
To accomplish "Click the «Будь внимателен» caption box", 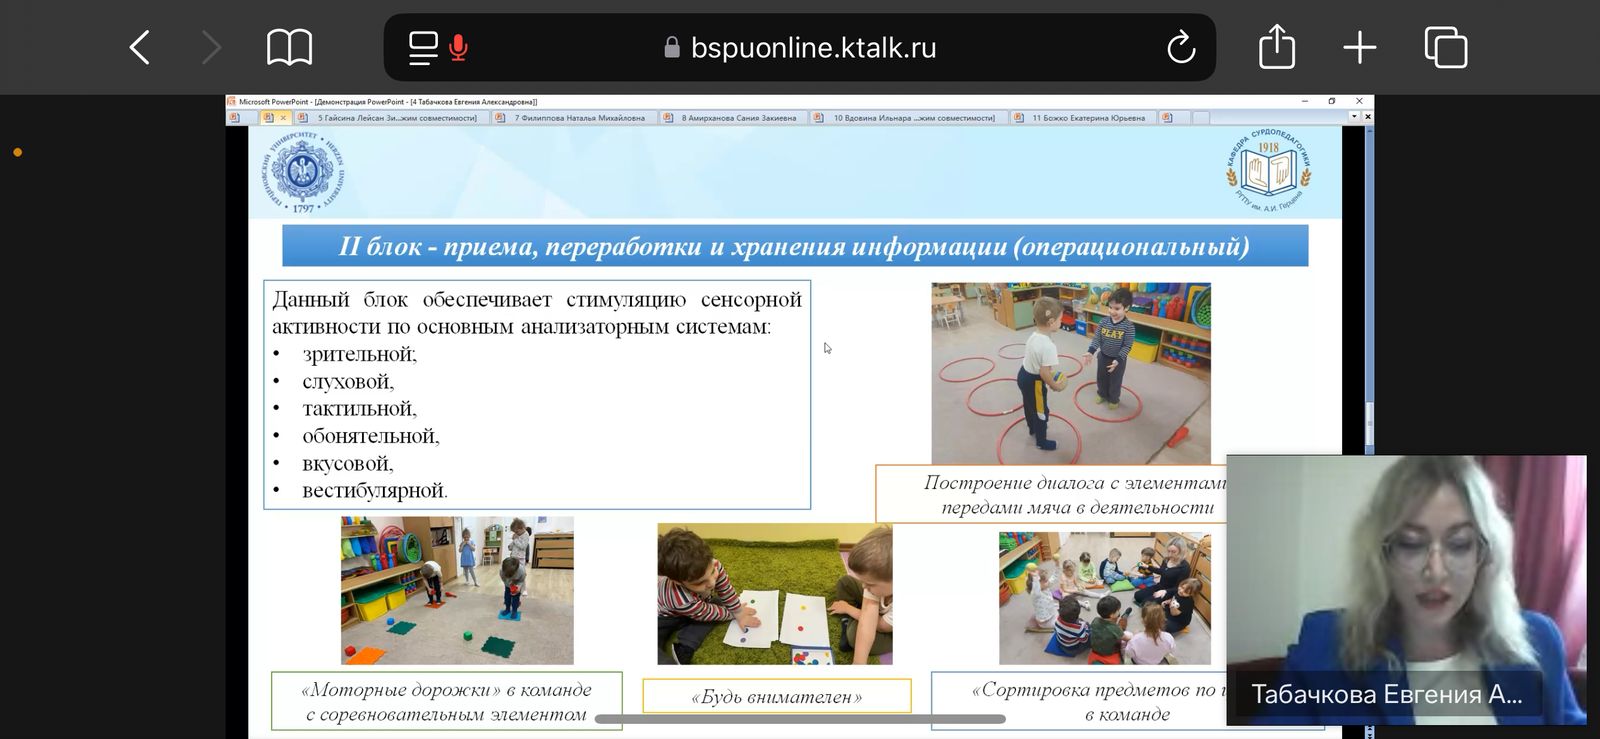I will click(776, 696).
